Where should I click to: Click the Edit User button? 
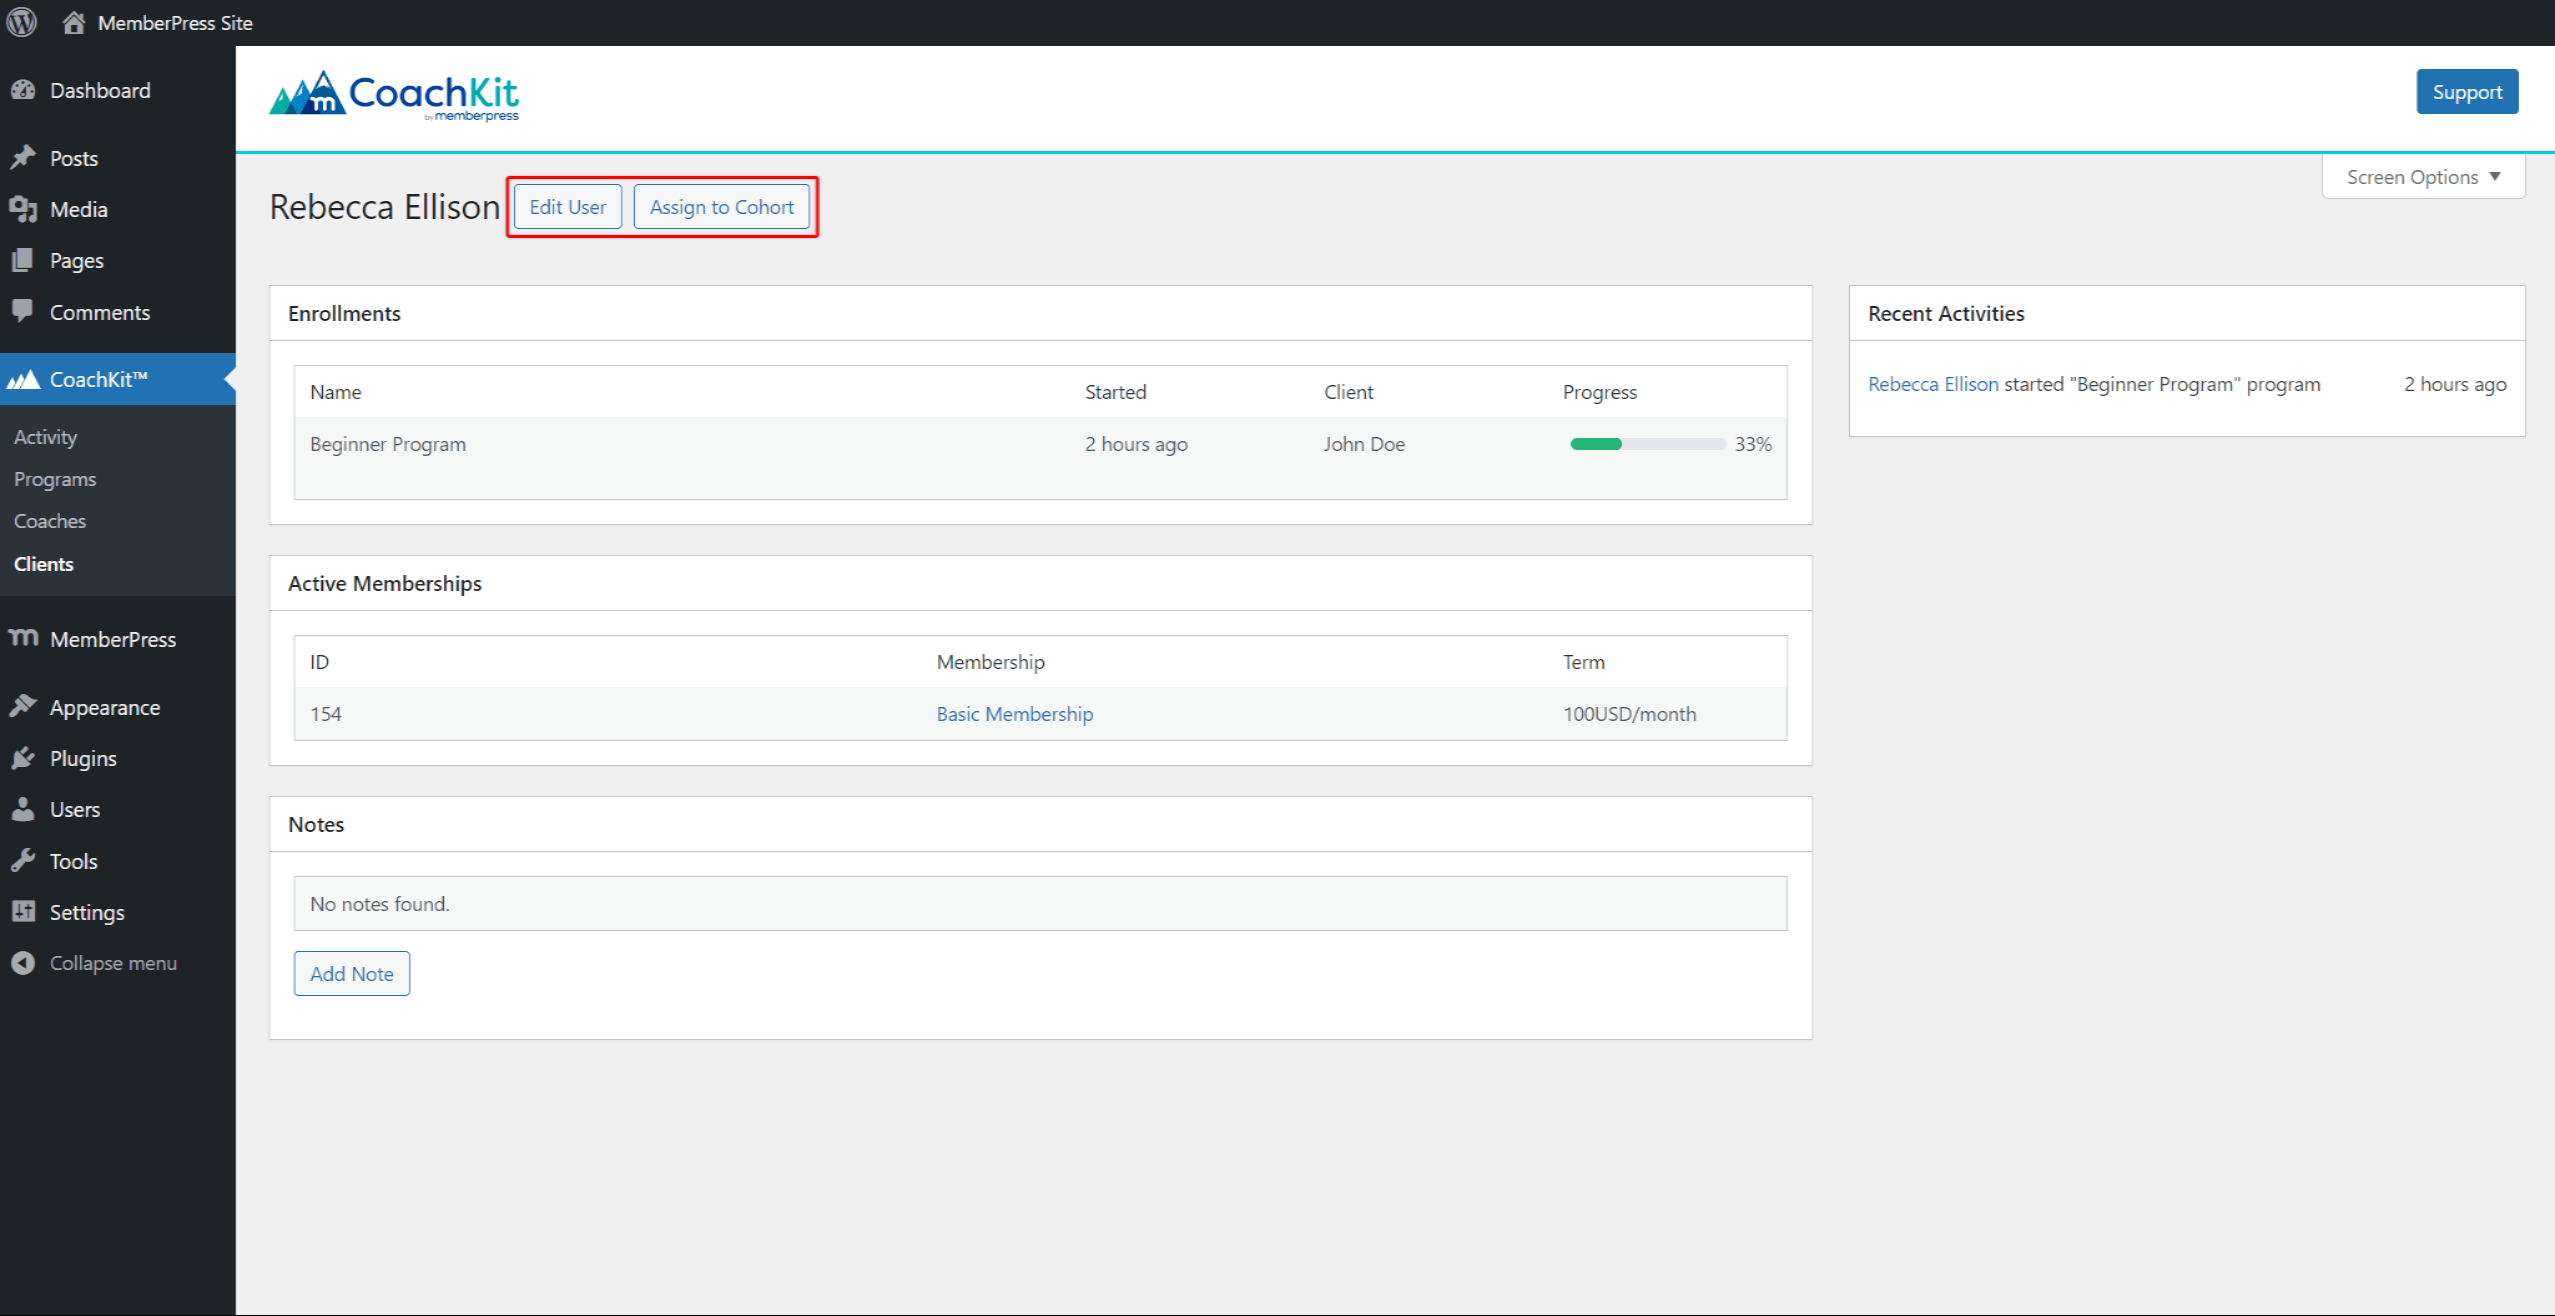point(569,205)
